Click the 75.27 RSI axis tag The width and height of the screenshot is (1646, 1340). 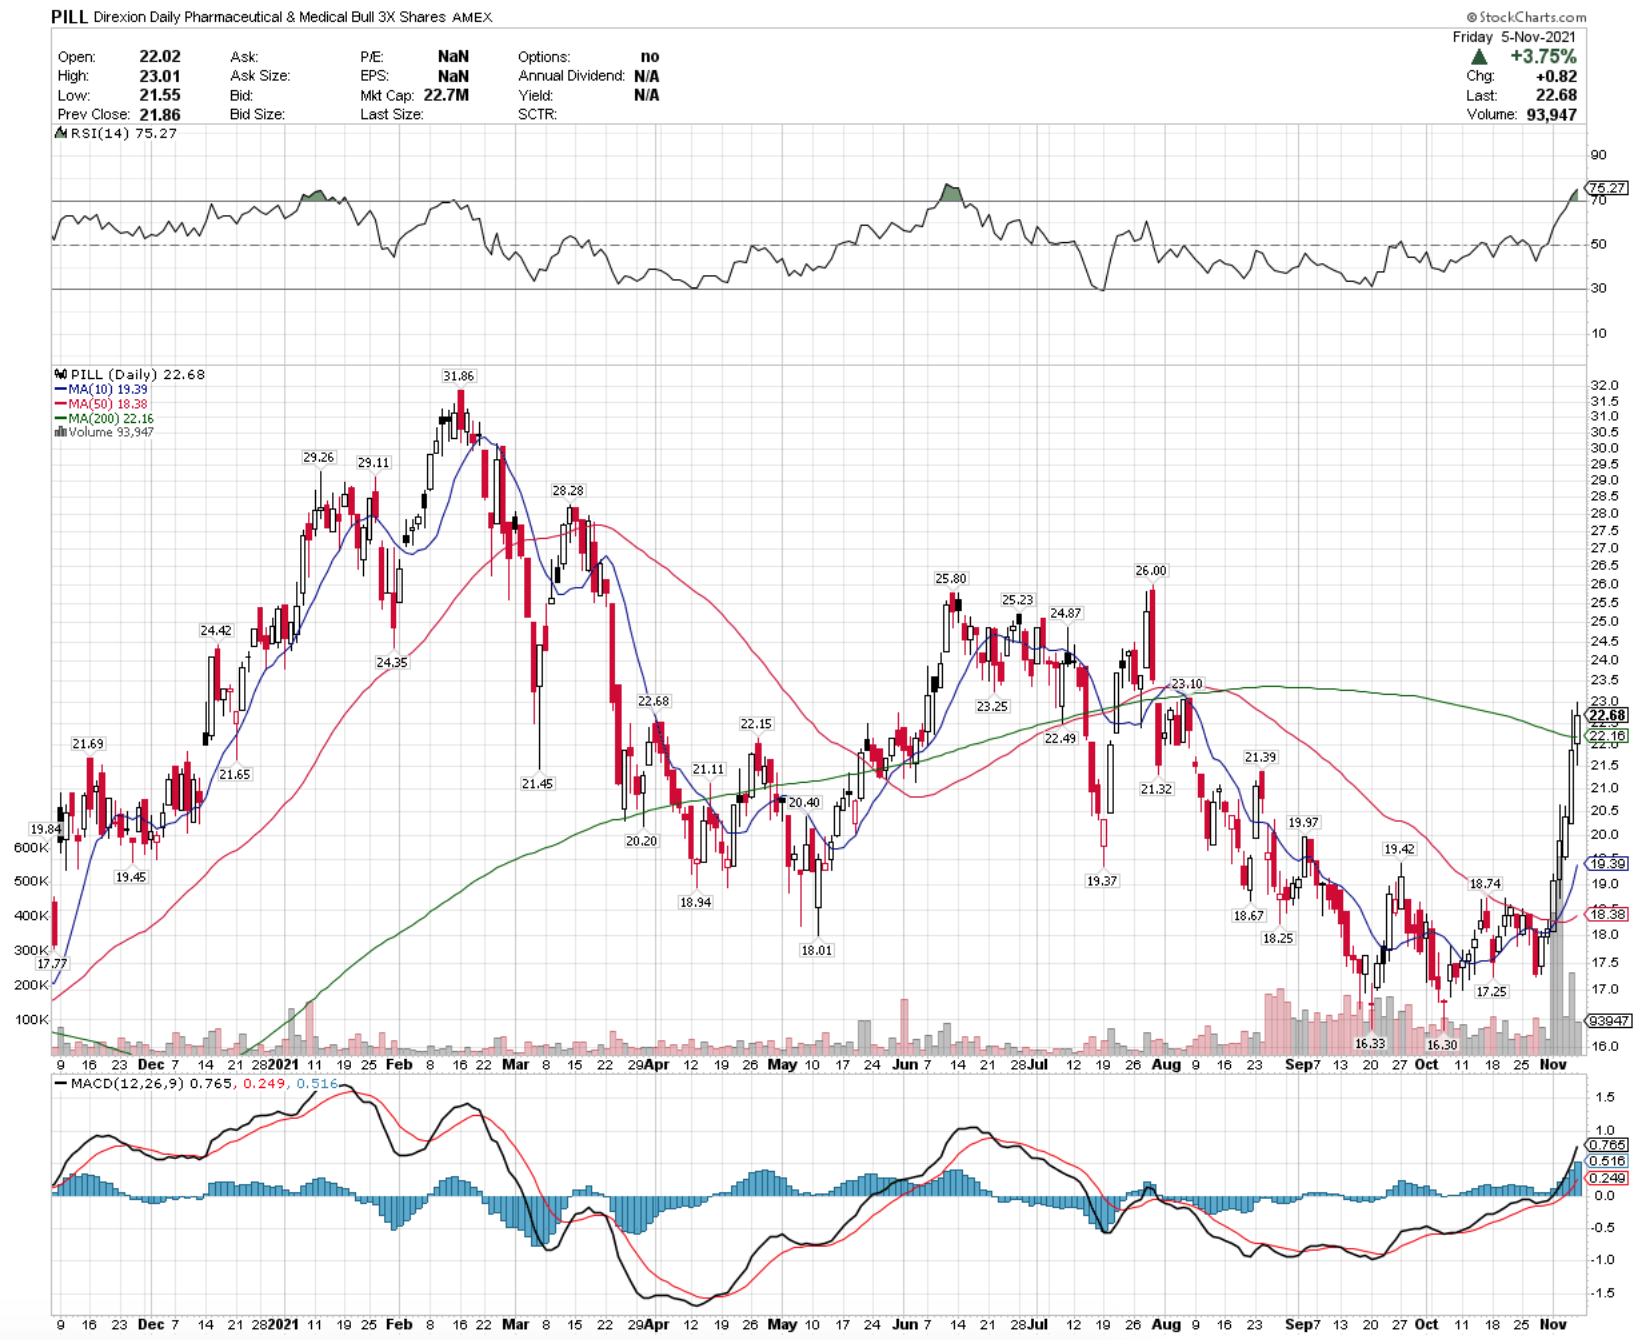point(1608,187)
